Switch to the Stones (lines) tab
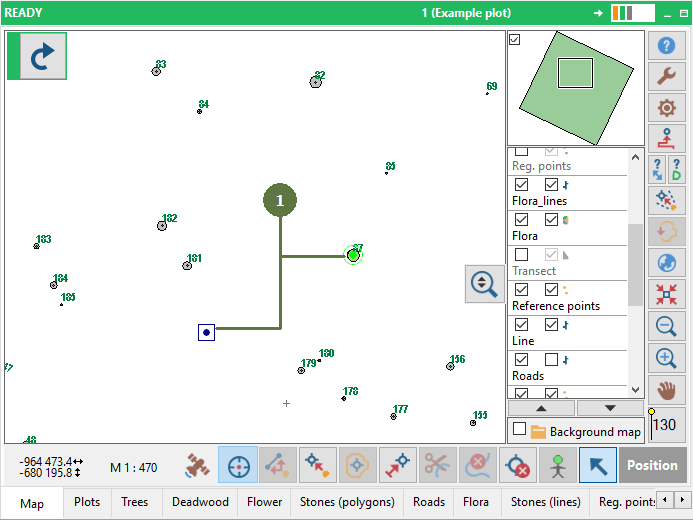 [545, 502]
